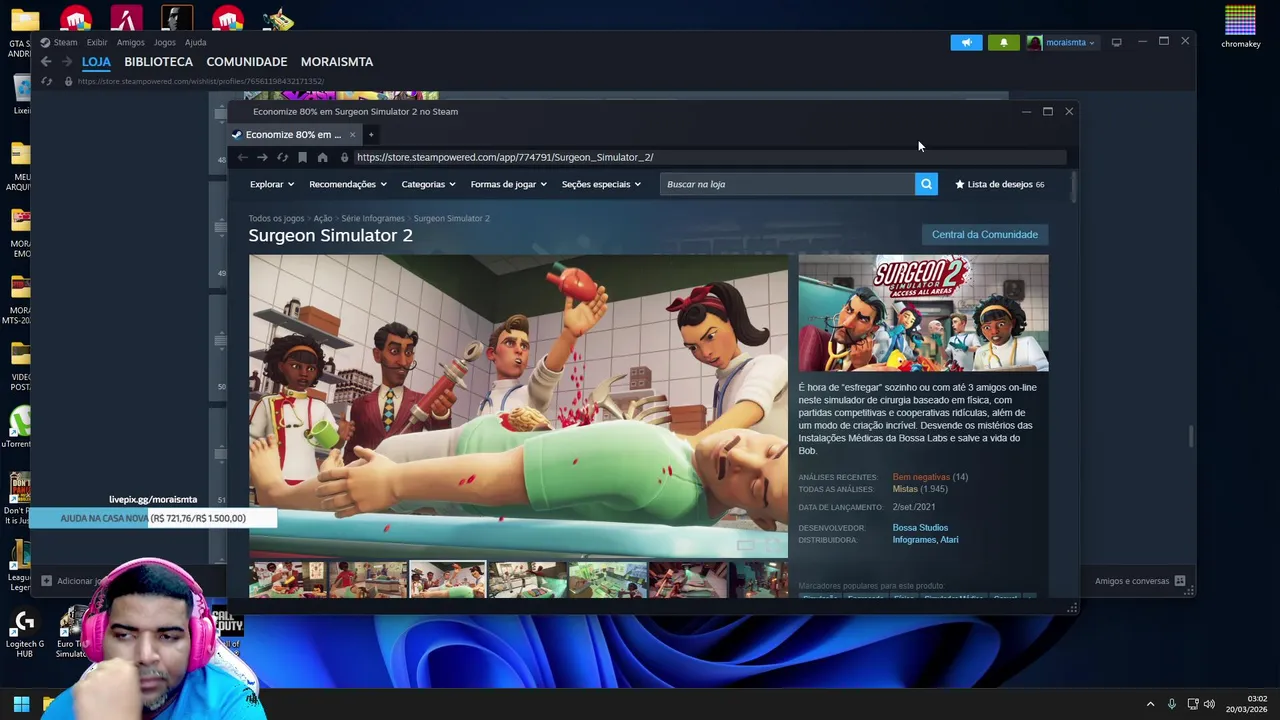1280x720 pixels.
Task: Go forward in the Surgeon Simulator popup browser
Action: [262, 157]
